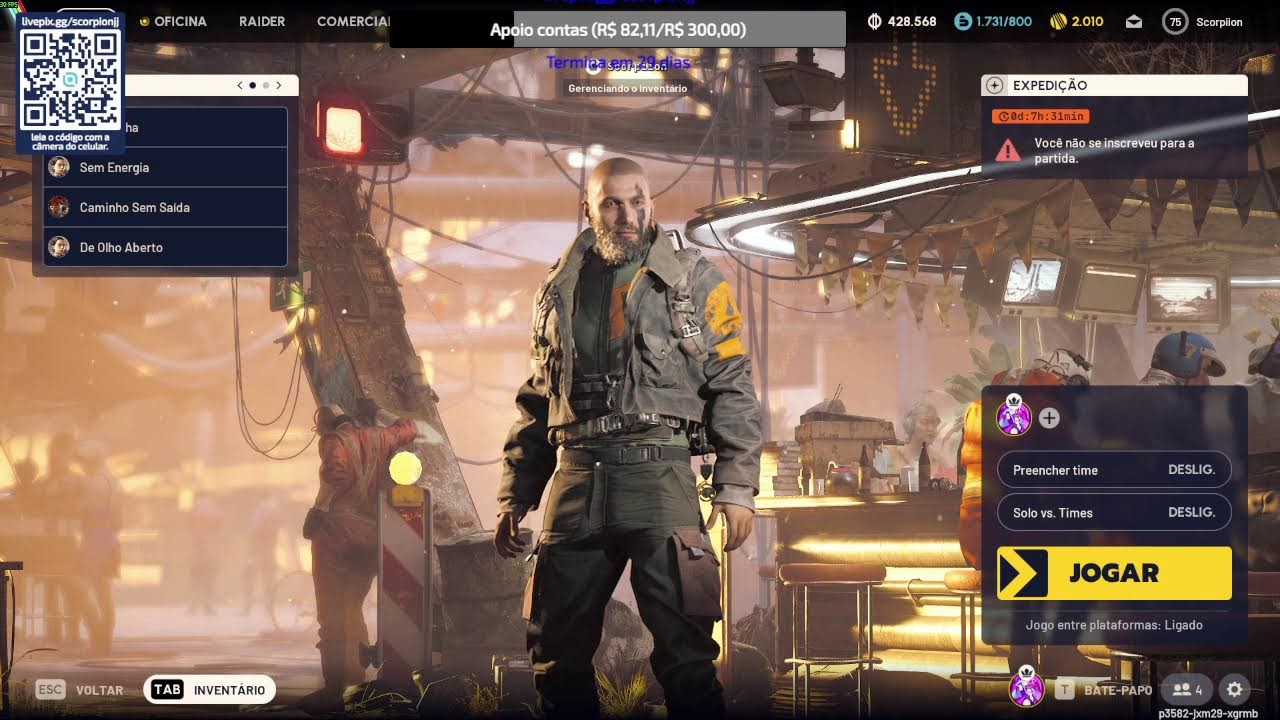The width and height of the screenshot is (1280, 720).
Task: Click the 1.731/800 stash value
Action: tap(1004, 21)
